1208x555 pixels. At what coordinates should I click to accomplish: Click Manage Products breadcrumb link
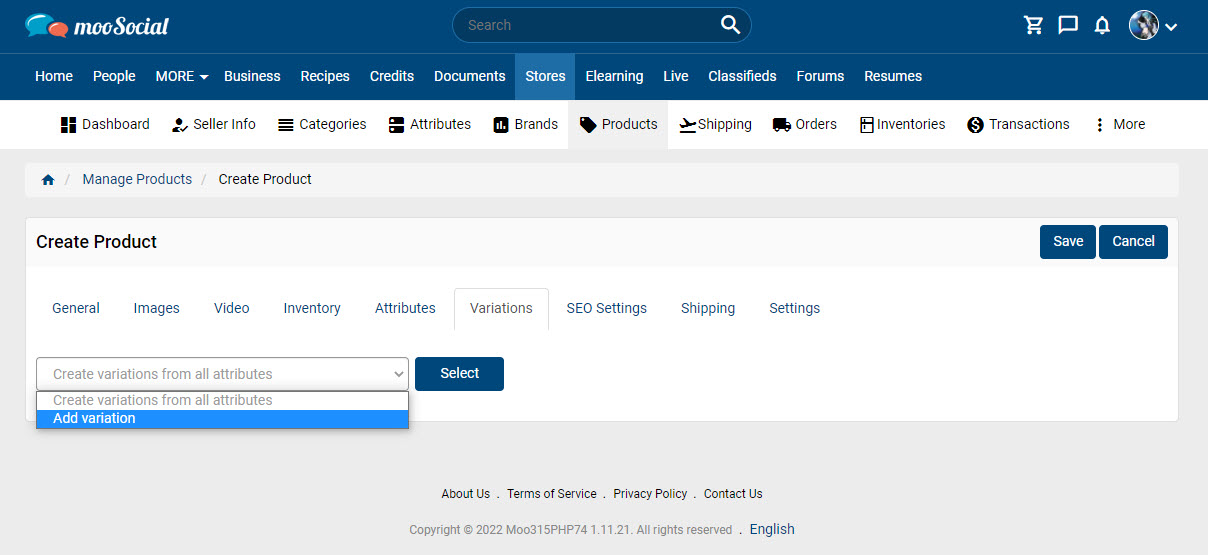pyautogui.click(x=137, y=179)
